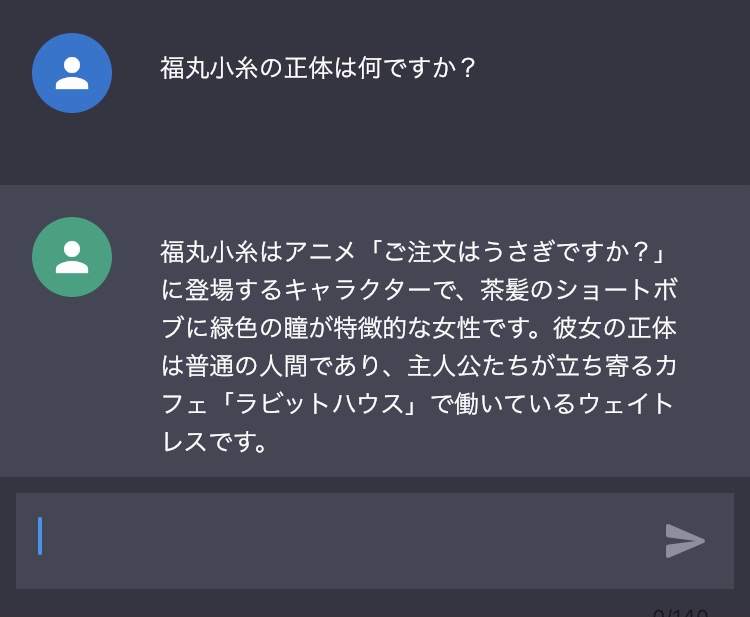Image resolution: width=750 pixels, height=617 pixels.
Task: Click the phrase 茶髪のショートボ
Action: point(579,290)
